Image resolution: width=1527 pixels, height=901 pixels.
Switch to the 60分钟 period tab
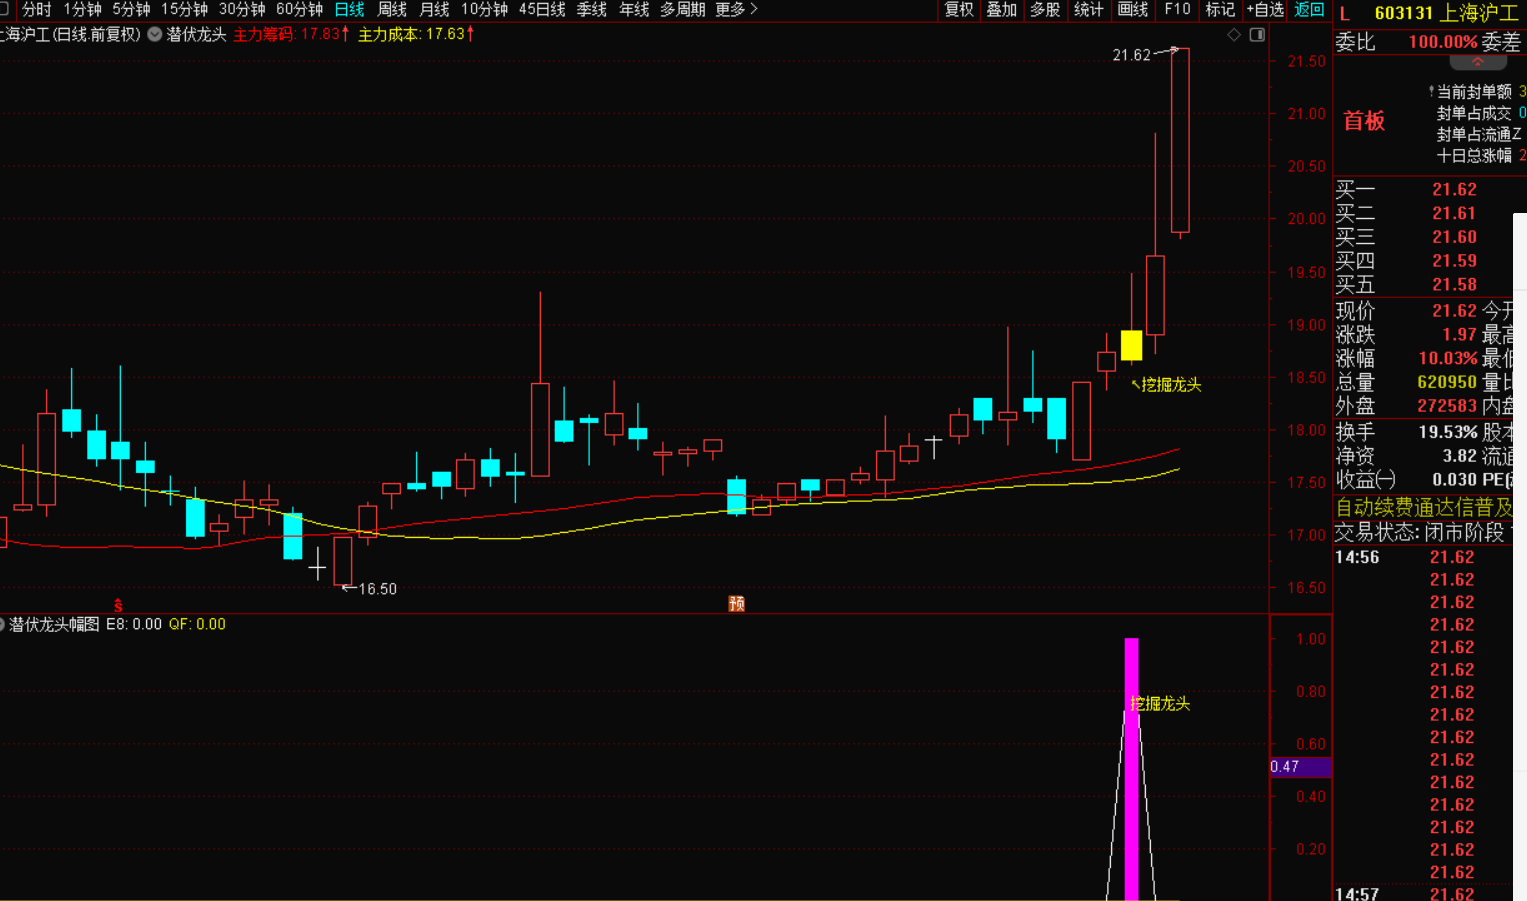coord(299,10)
